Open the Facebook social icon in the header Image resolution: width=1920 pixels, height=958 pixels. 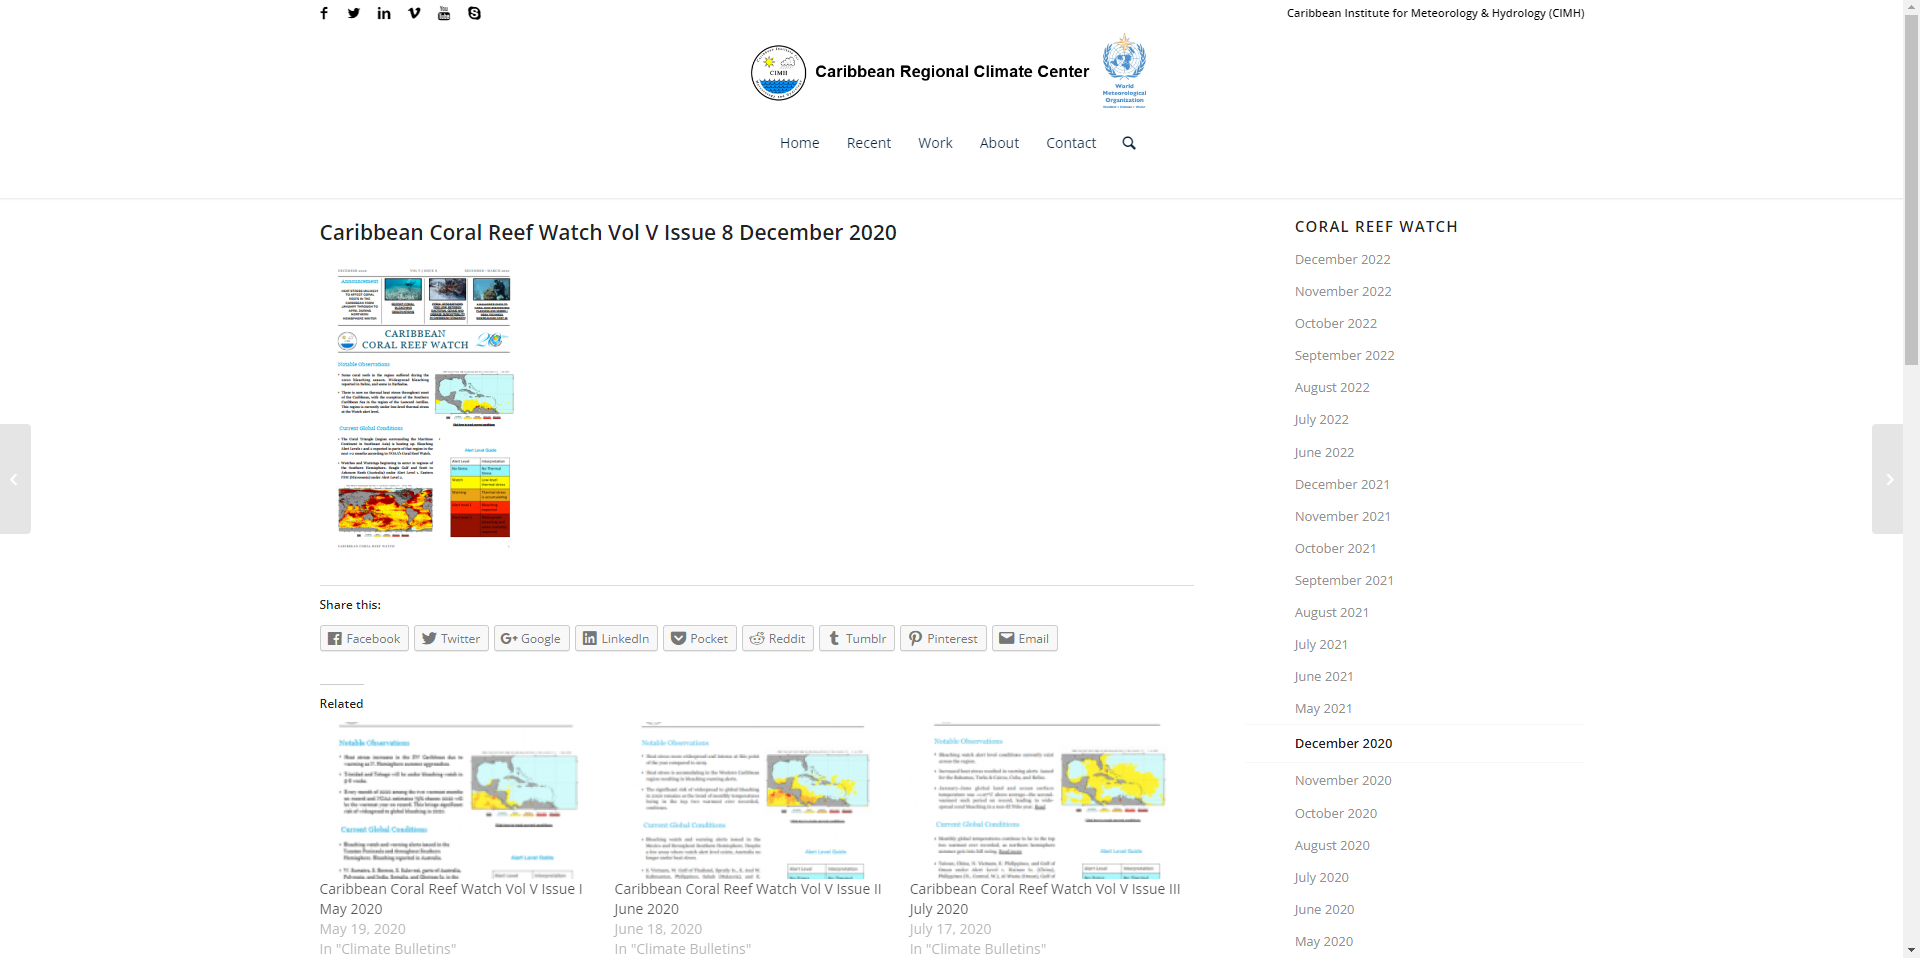(323, 13)
